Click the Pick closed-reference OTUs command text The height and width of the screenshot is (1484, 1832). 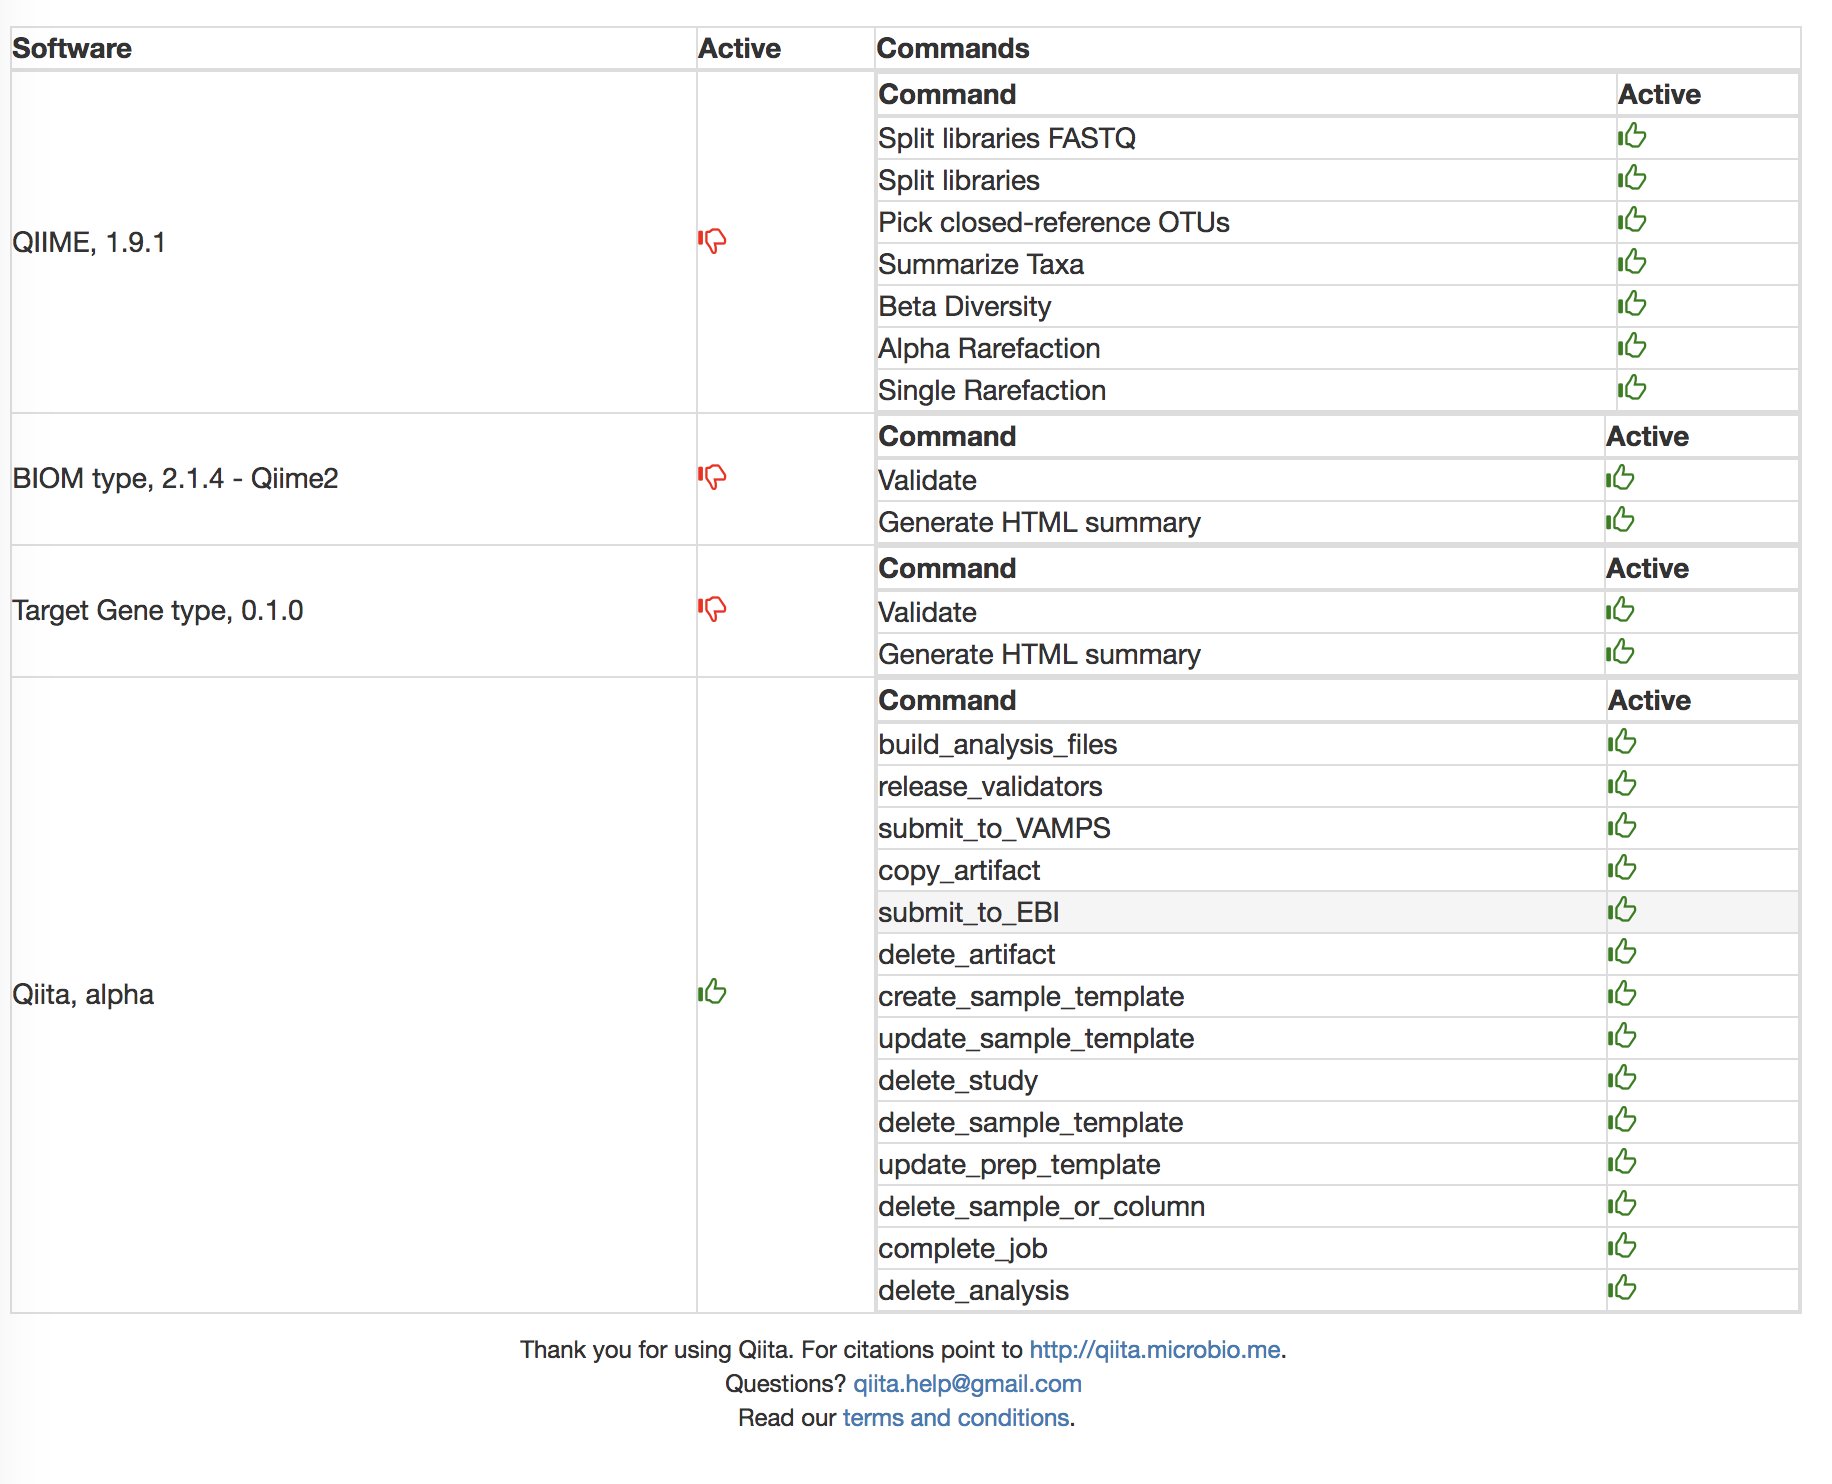point(1054,222)
